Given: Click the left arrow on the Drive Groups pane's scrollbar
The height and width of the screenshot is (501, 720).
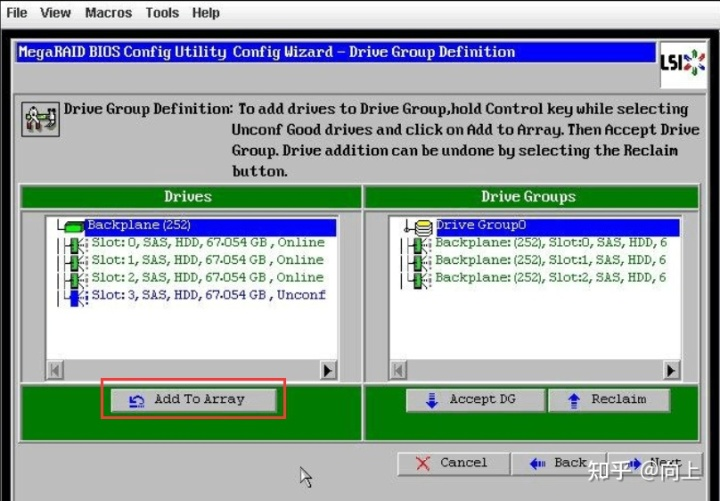Looking at the screenshot, I should click(x=398, y=371).
